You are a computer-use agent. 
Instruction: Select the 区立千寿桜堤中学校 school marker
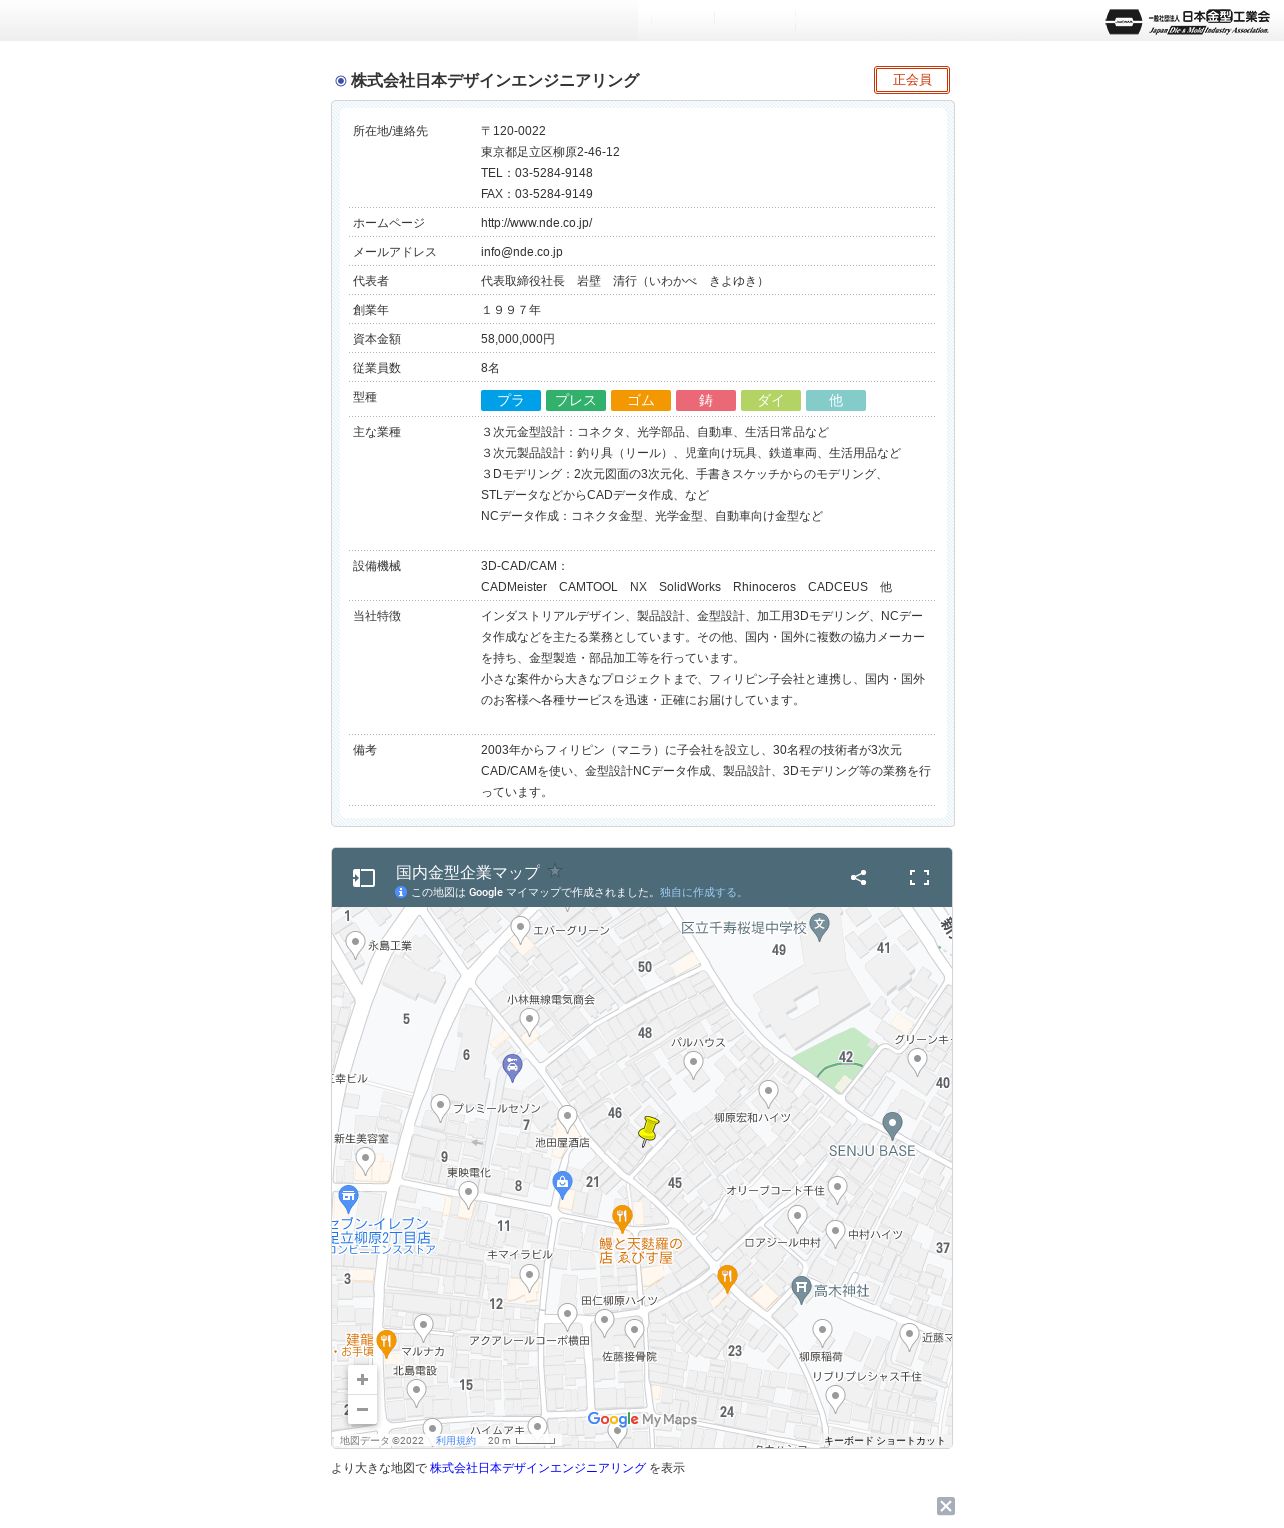[x=819, y=925]
